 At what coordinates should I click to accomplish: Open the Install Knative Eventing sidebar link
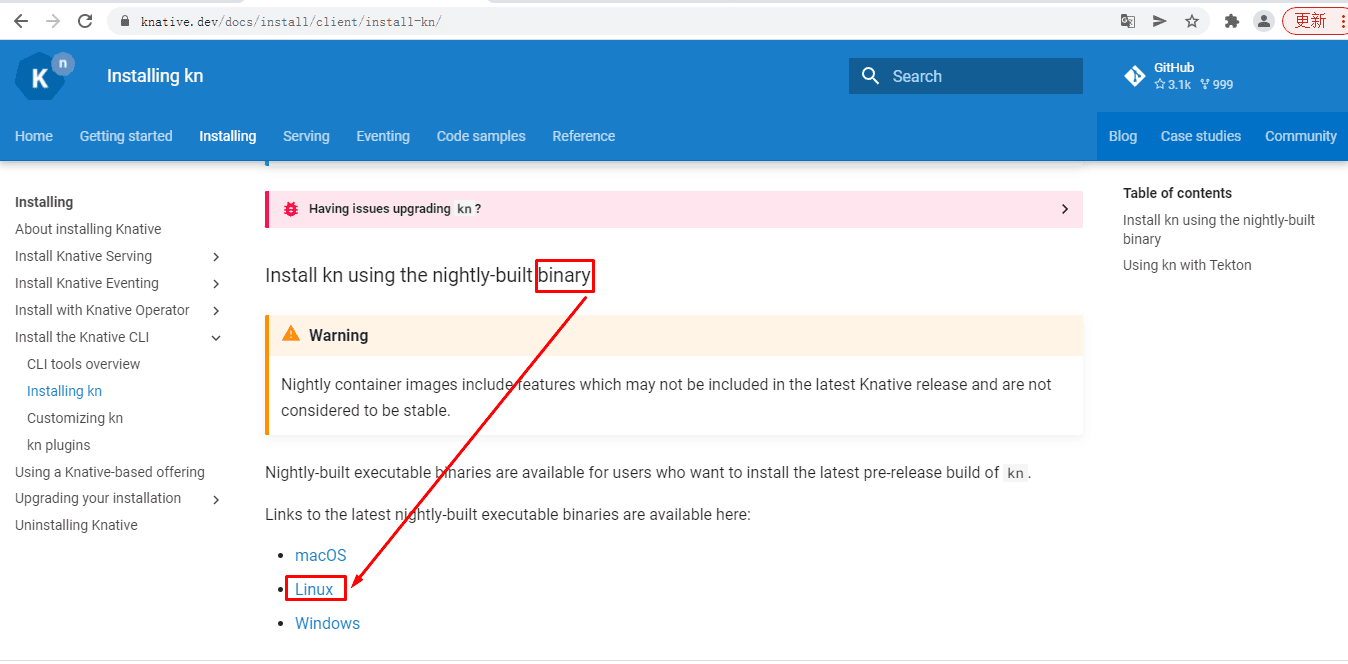[x=87, y=283]
